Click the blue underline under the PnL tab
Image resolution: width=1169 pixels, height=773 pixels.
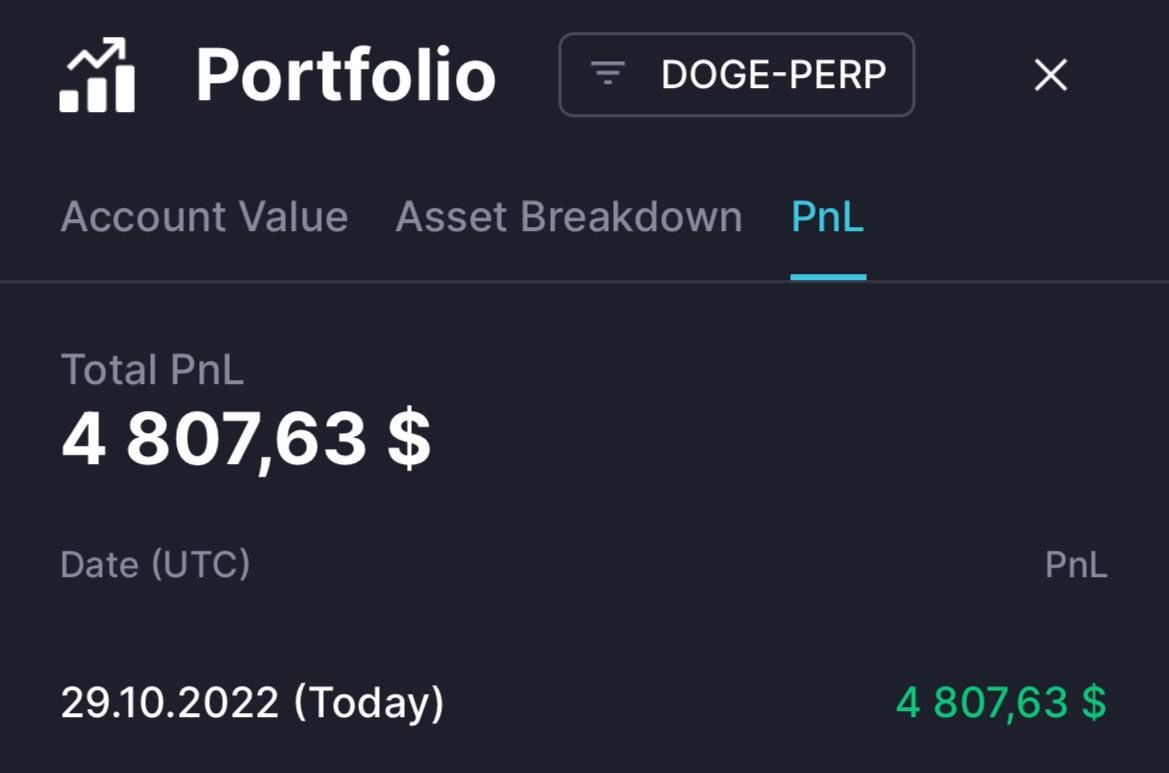pyautogui.click(x=828, y=277)
